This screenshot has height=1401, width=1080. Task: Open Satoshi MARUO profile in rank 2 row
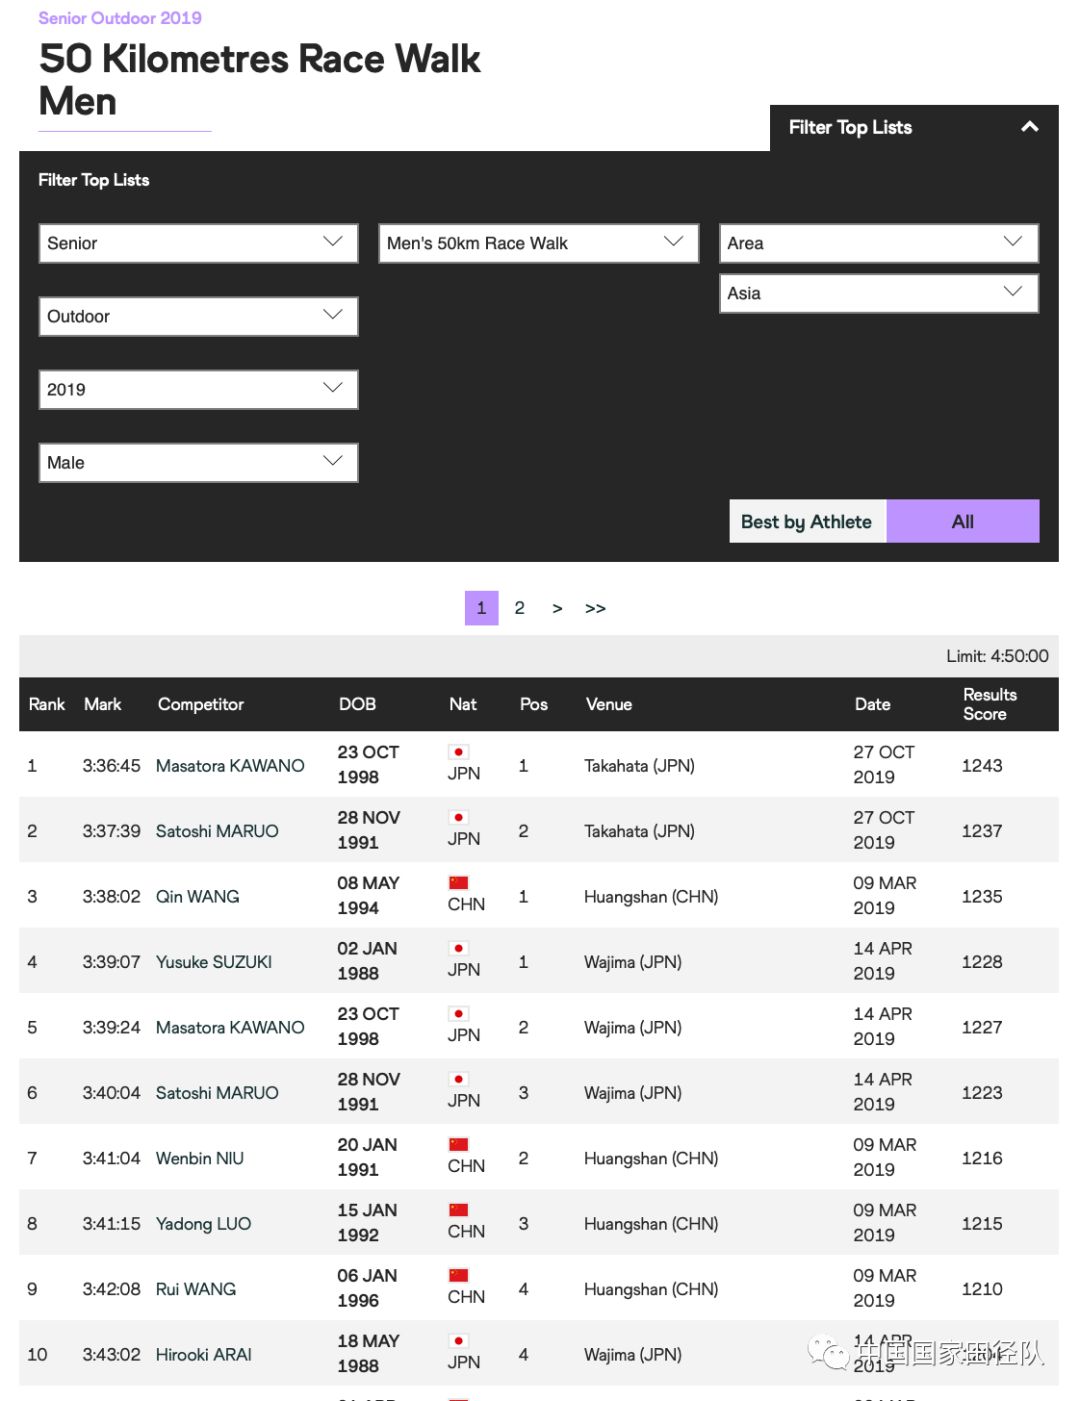pyautogui.click(x=217, y=831)
